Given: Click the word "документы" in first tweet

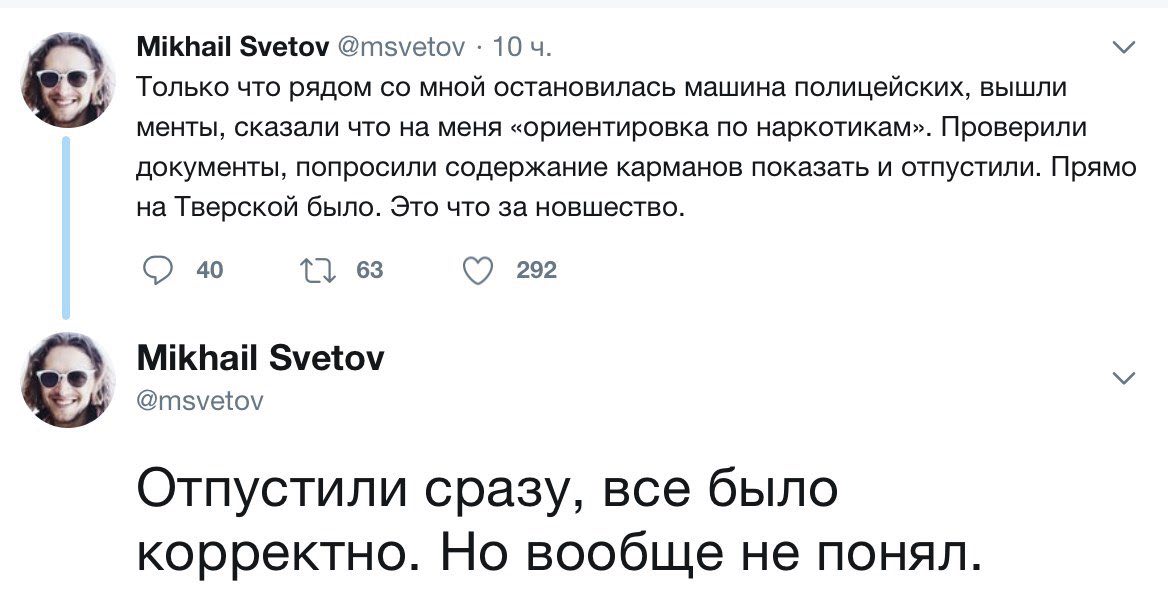Looking at the screenshot, I should pyautogui.click(x=205, y=169).
